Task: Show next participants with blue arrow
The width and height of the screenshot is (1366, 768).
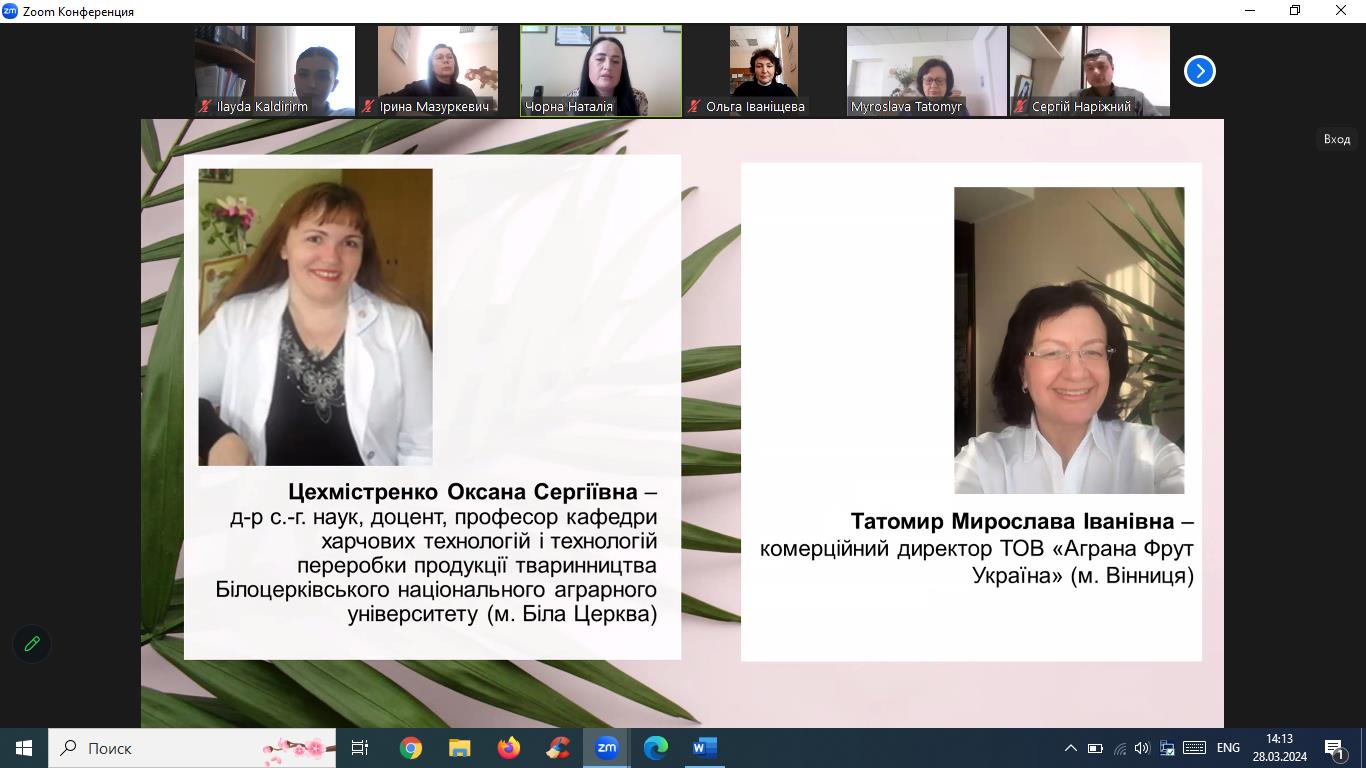Action: pos(1199,71)
